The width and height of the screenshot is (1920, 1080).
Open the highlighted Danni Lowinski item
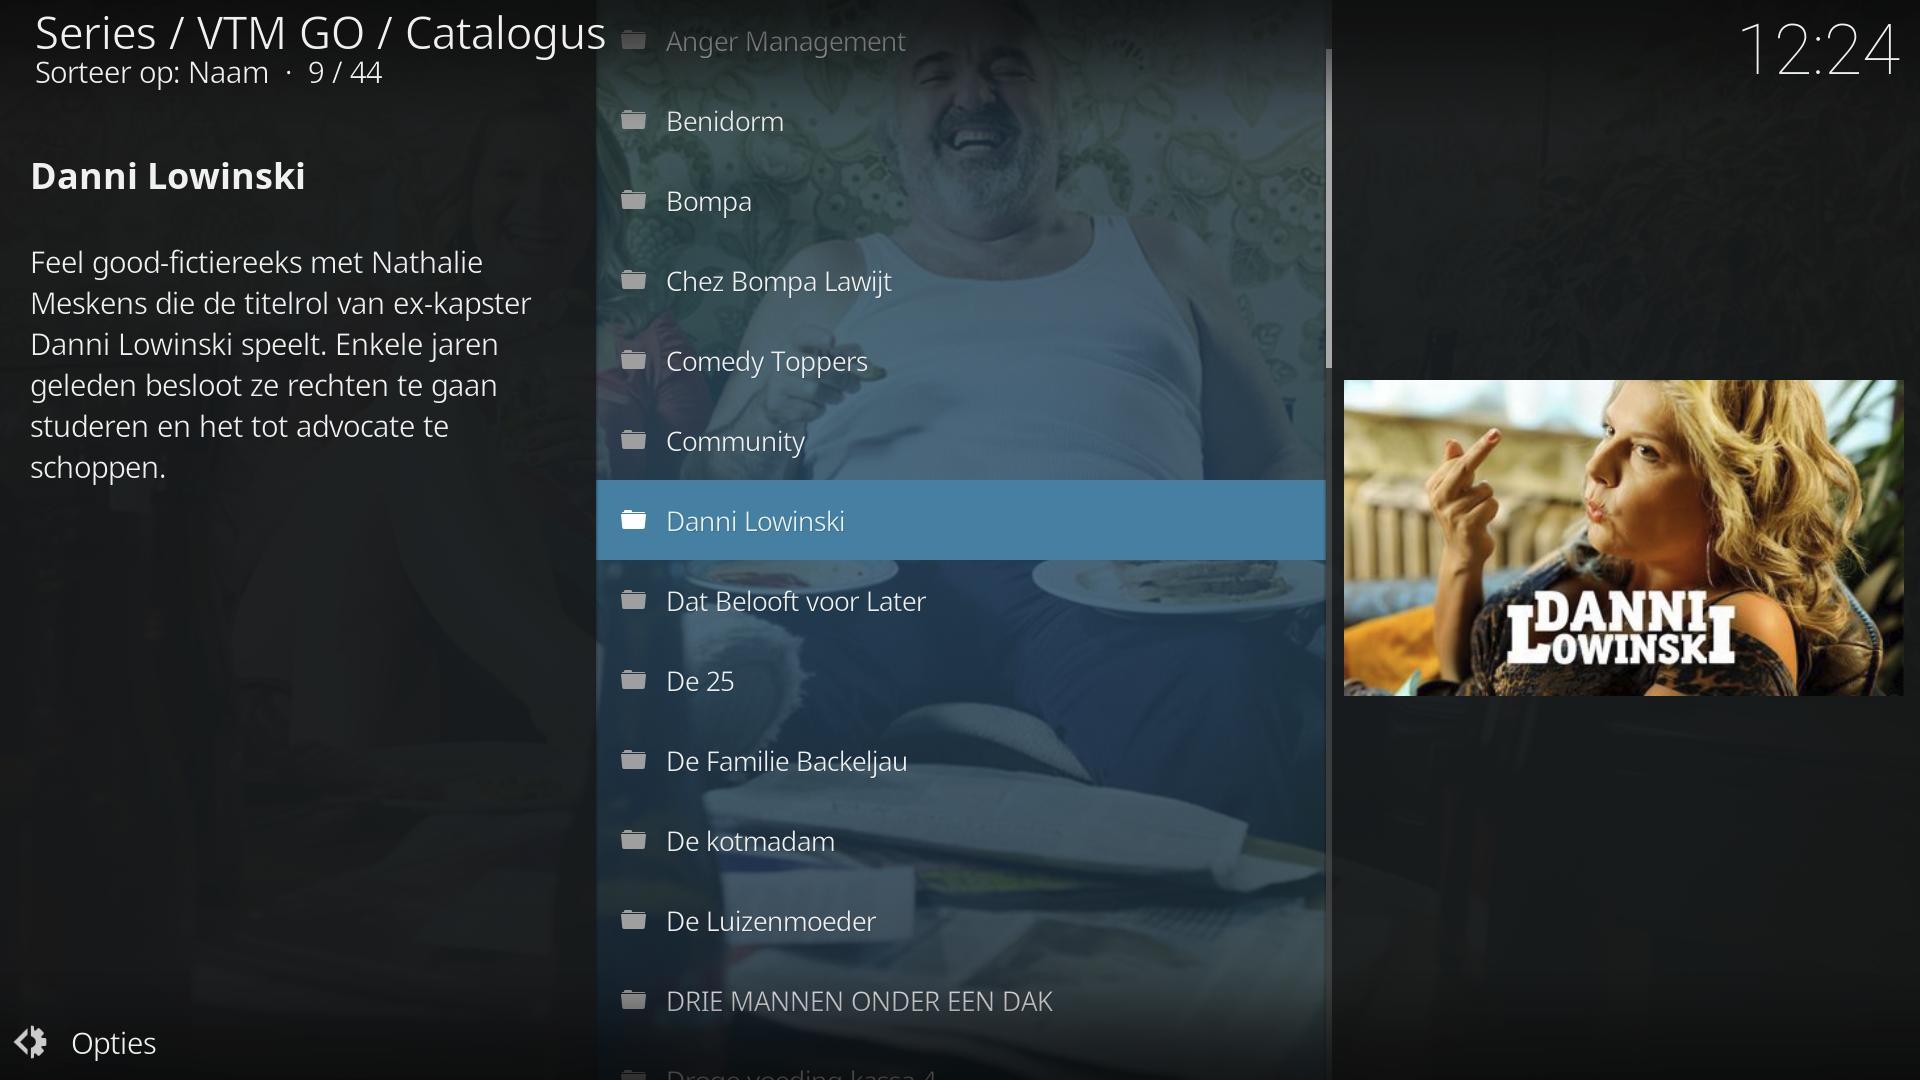point(755,521)
